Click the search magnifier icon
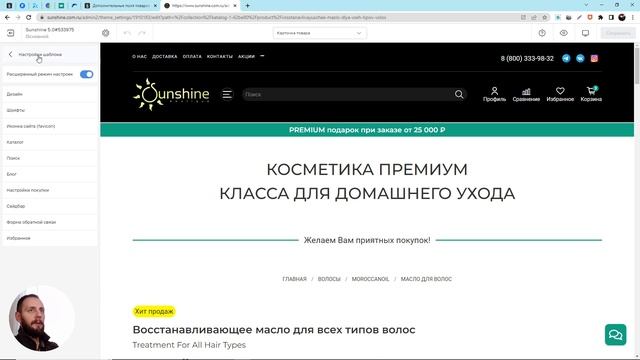 click(x=459, y=94)
